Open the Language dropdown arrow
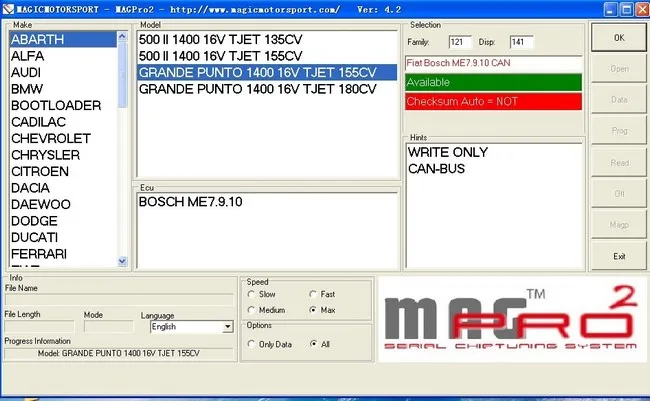The height and width of the screenshot is (401, 650). tap(228, 327)
